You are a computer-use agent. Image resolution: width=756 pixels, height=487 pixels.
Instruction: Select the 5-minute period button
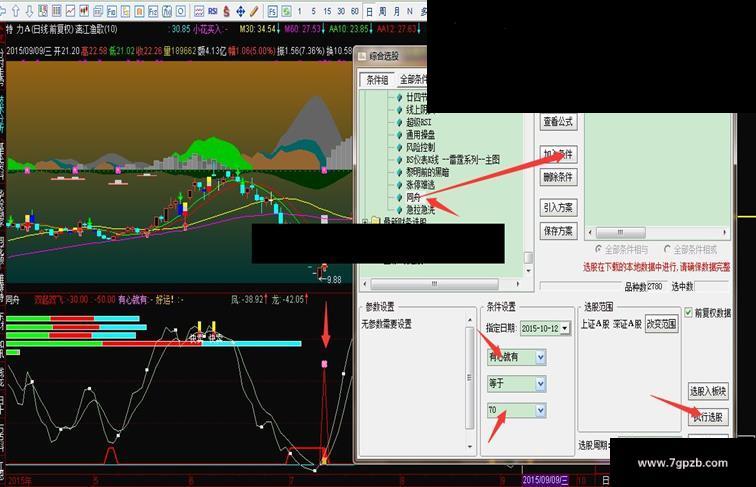coord(314,11)
